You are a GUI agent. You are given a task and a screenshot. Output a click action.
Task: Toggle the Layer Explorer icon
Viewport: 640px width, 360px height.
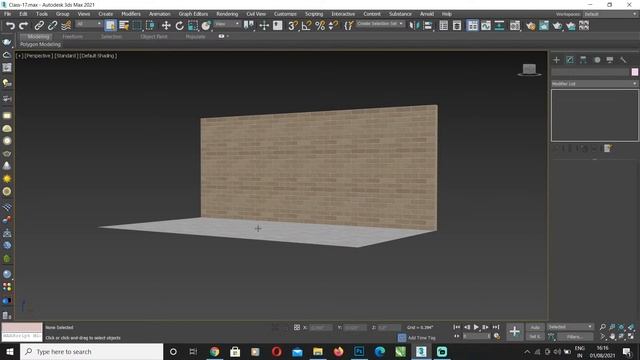click(457, 26)
